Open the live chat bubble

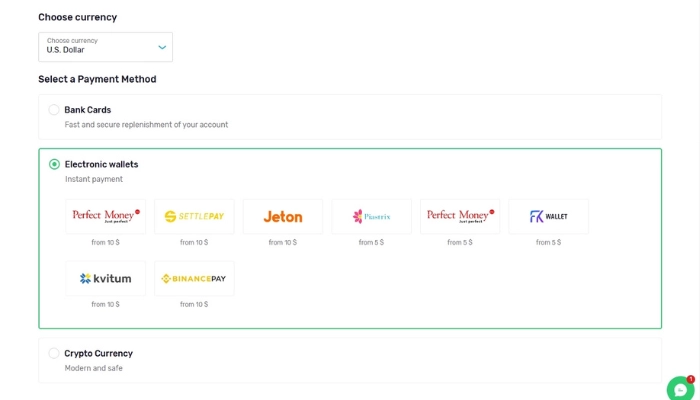pos(680,389)
